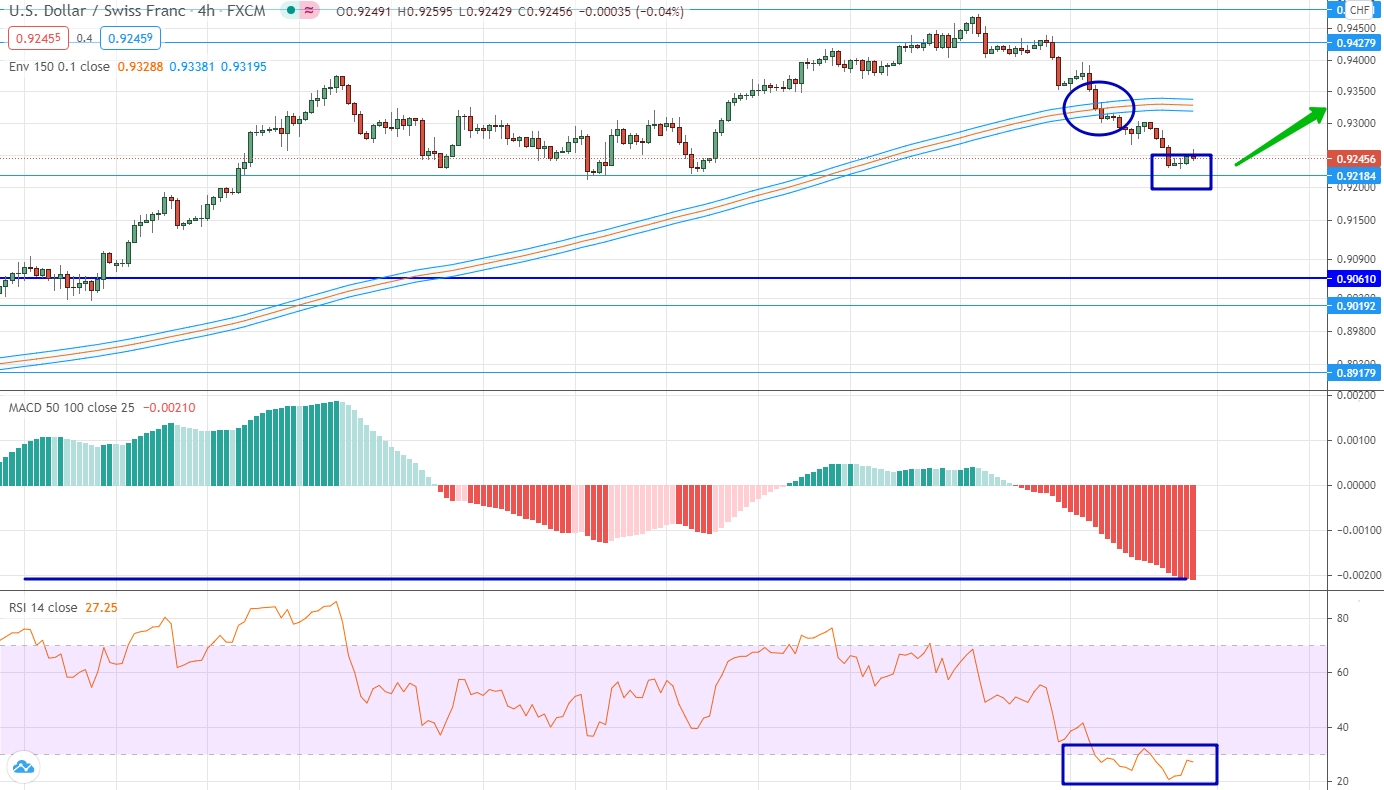Image resolution: width=1384 pixels, height=790 pixels.
Task: Click the spread value 0.4
Action: coord(84,39)
